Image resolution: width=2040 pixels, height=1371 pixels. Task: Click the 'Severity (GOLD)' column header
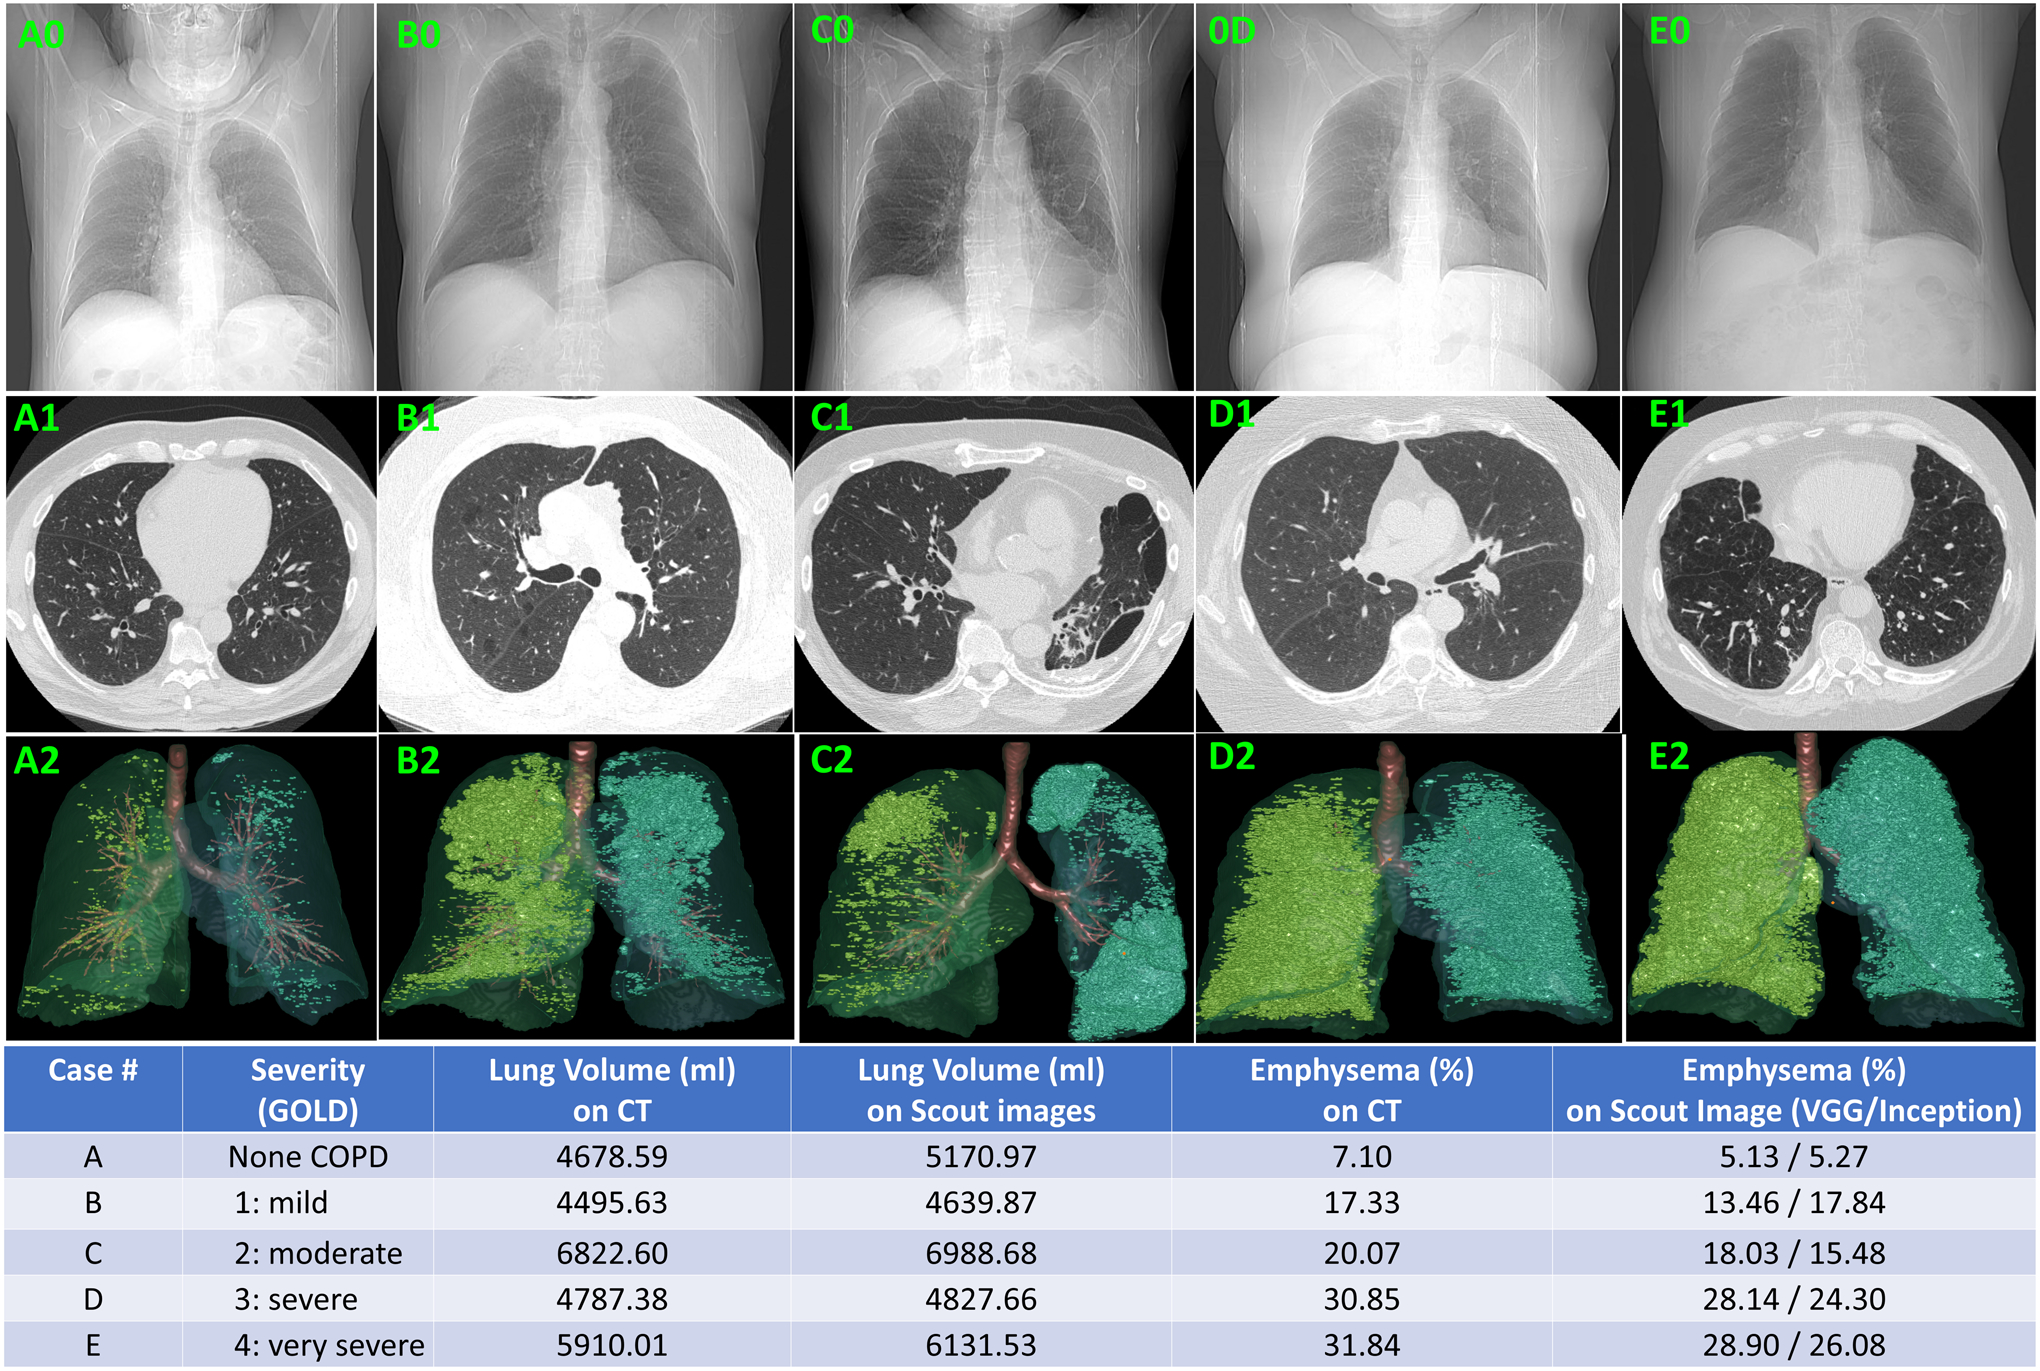pos(308,1089)
